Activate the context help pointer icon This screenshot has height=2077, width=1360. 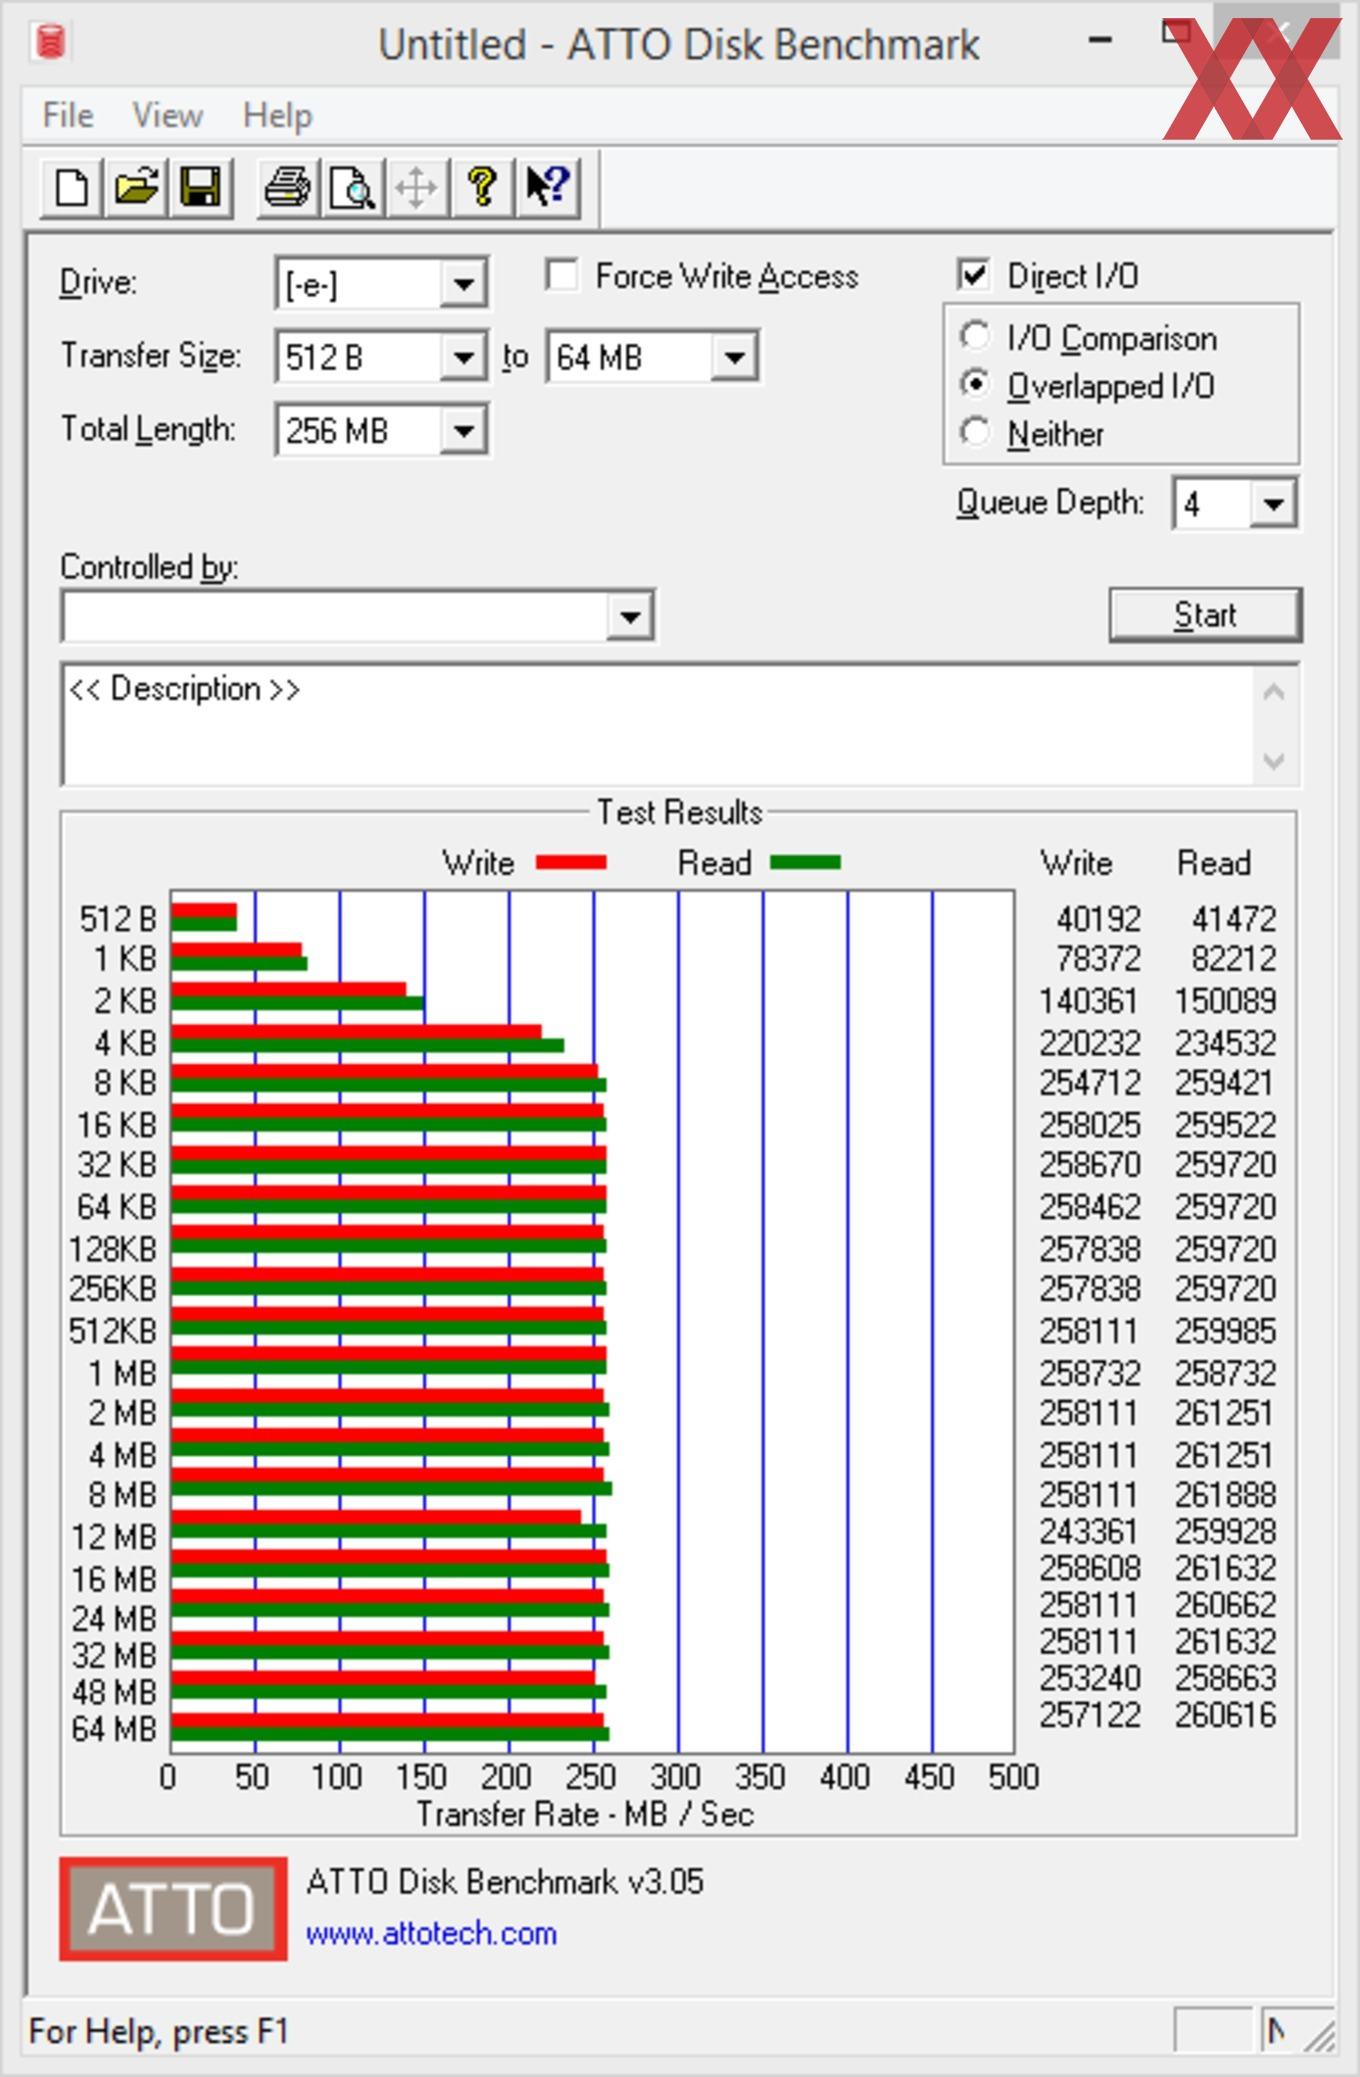[x=548, y=187]
